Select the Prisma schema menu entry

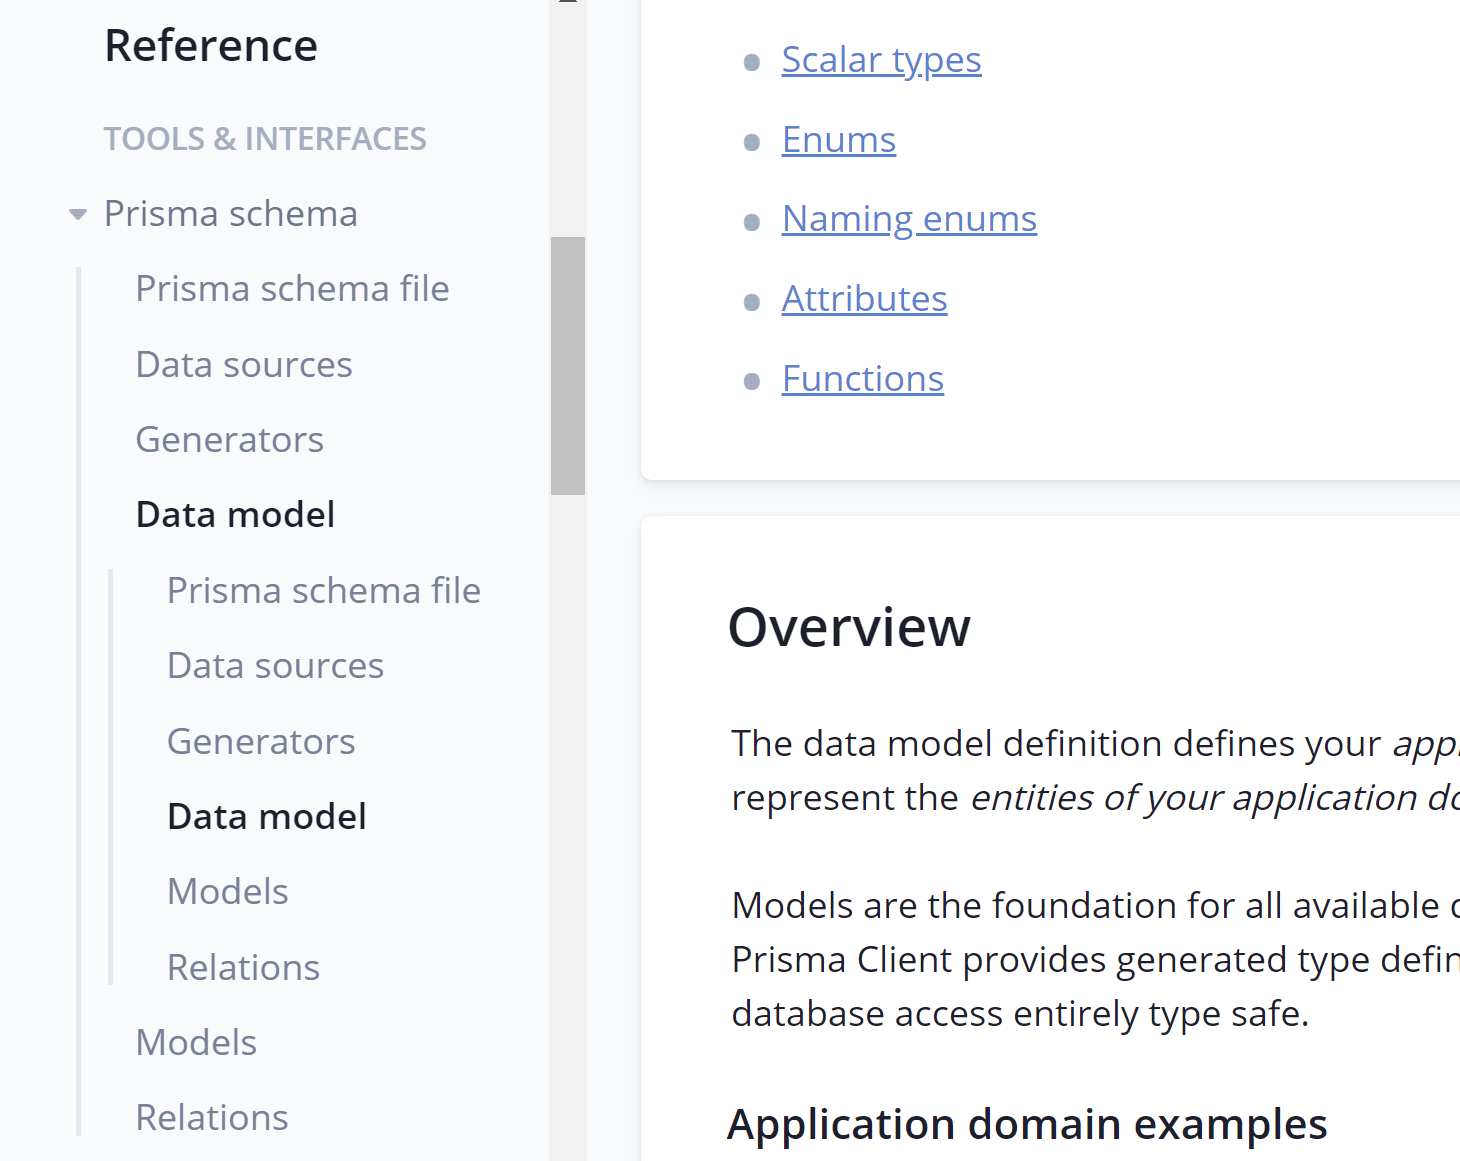point(231,213)
